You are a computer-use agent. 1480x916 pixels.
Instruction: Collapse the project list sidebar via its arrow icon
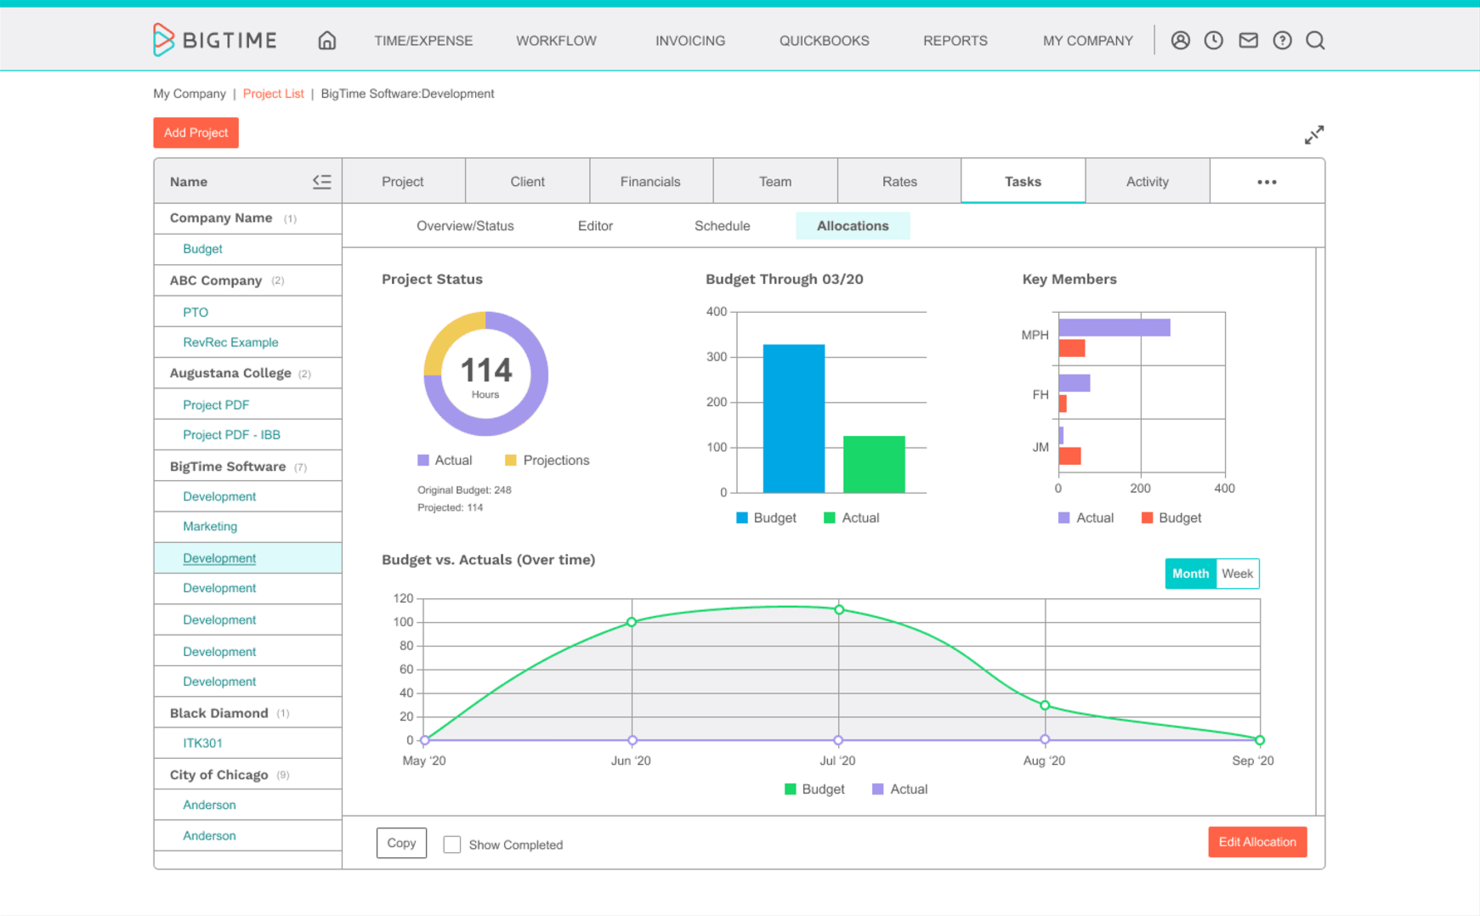point(322,181)
